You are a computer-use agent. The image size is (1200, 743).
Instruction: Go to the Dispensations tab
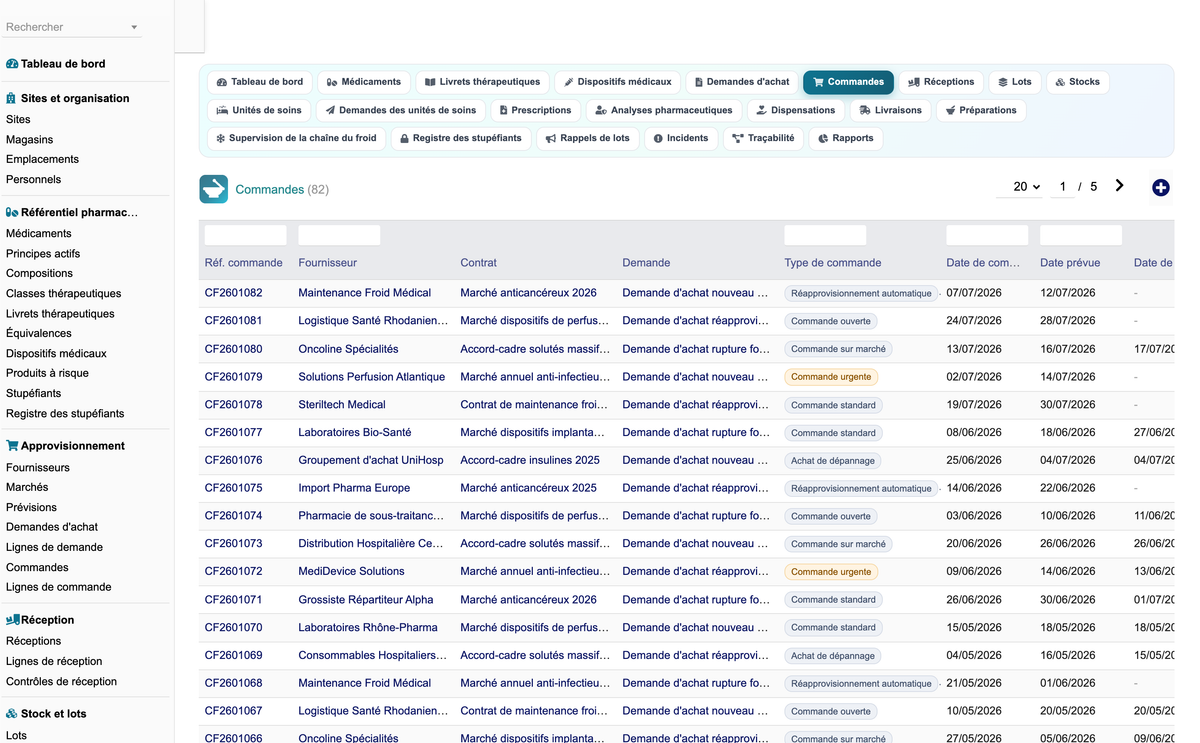(796, 110)
